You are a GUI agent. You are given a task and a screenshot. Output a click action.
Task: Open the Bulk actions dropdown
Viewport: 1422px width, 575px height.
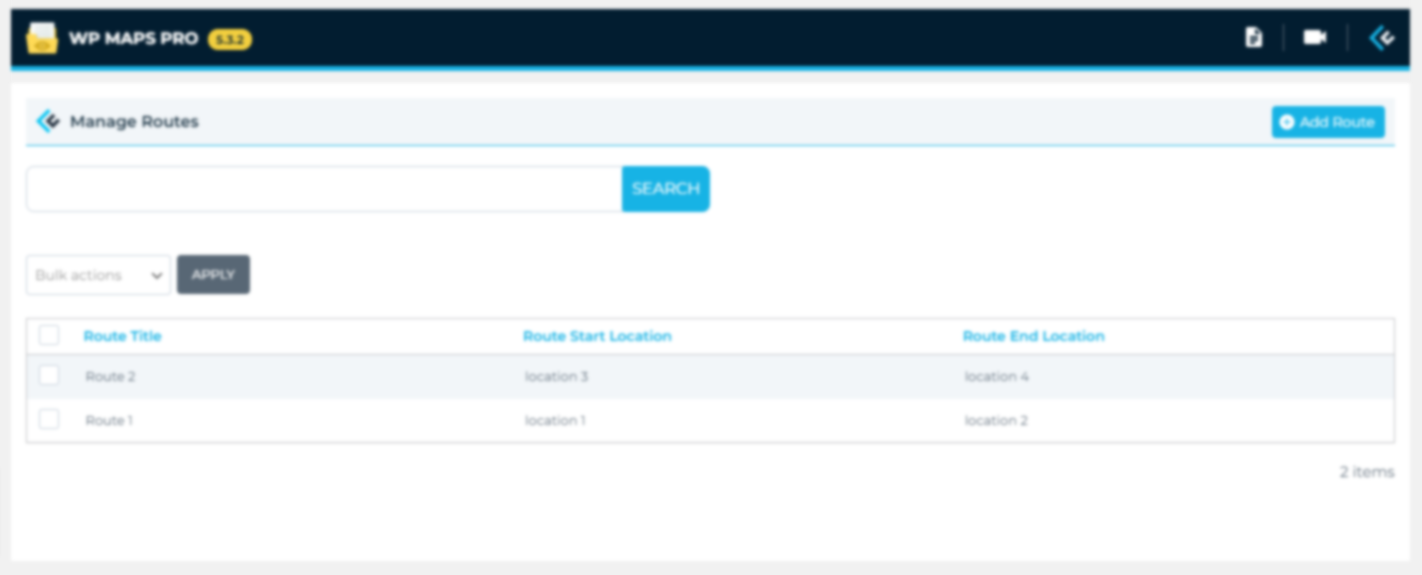click(x=98, y=275)
